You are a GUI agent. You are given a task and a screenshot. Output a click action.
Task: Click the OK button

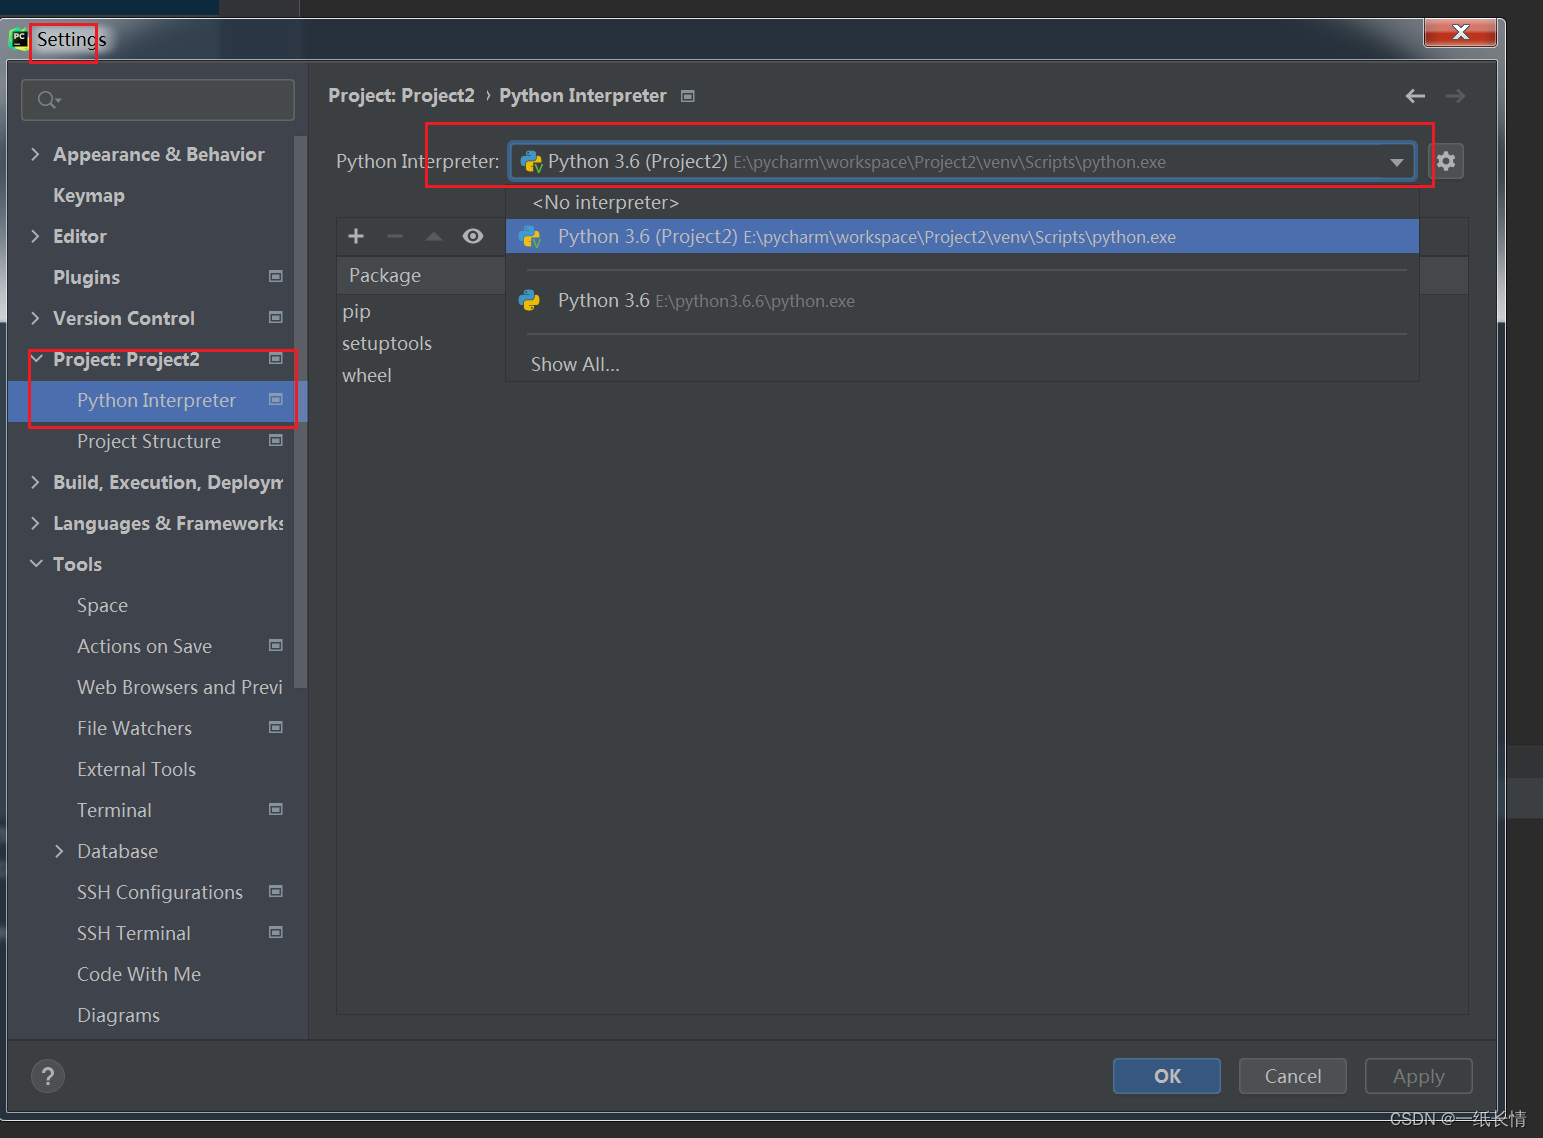[1167, 1076]
